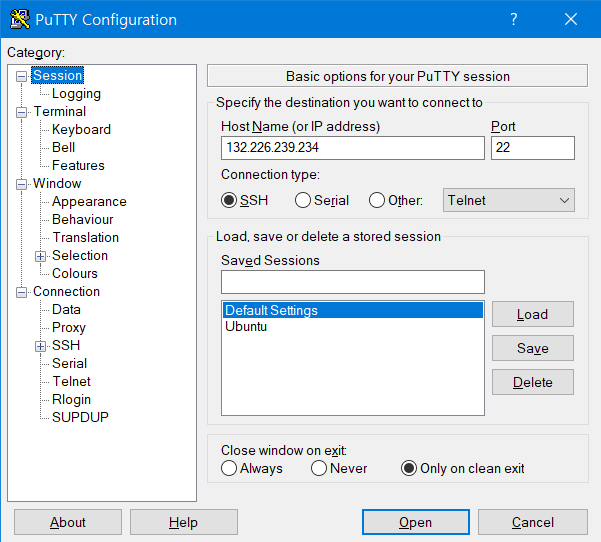Screen dimensions: 601x542
Task: Click the Port field showing 22
Action: tap(533, 148)
